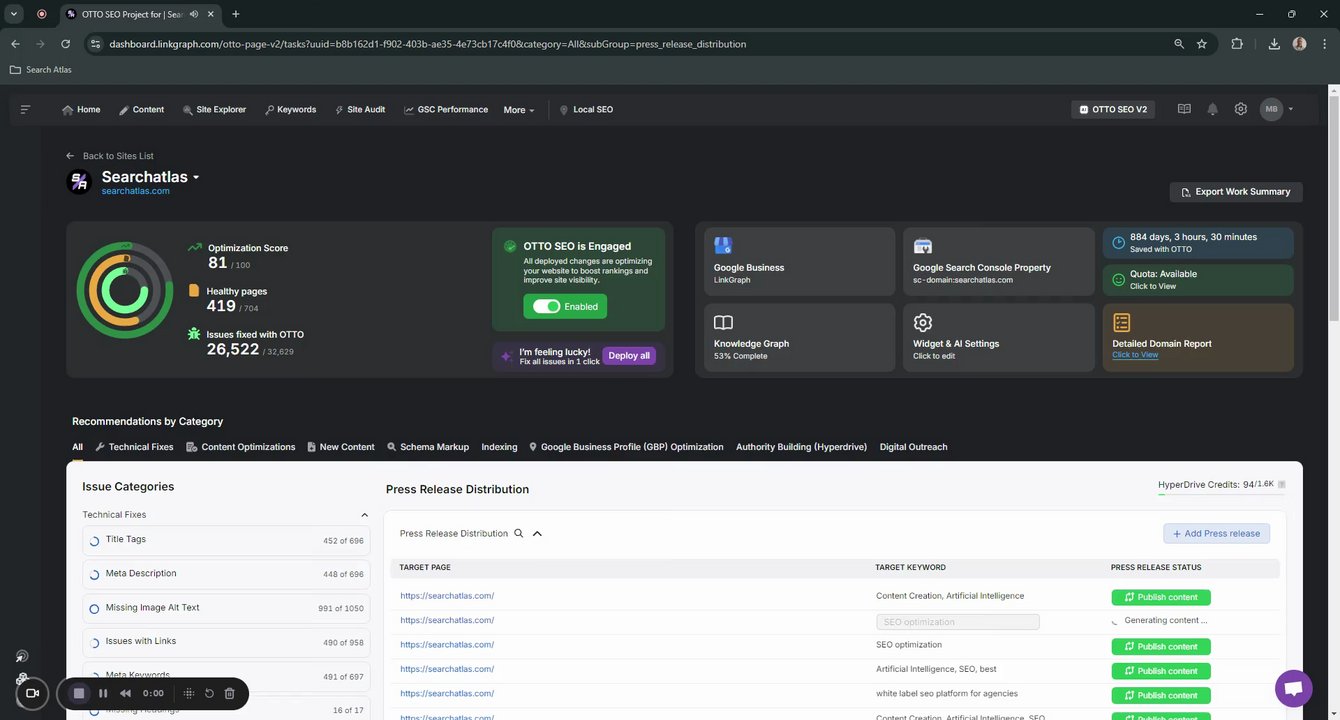Click the Deploy all button

pyautogui.click(x=629, y=356)
